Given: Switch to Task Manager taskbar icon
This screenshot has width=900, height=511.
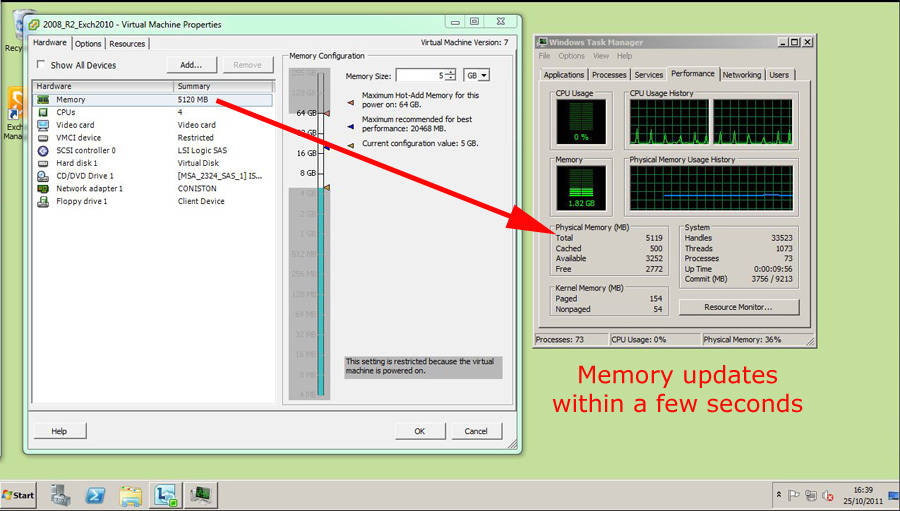Looking at the screenshot, I should (201, 495).
